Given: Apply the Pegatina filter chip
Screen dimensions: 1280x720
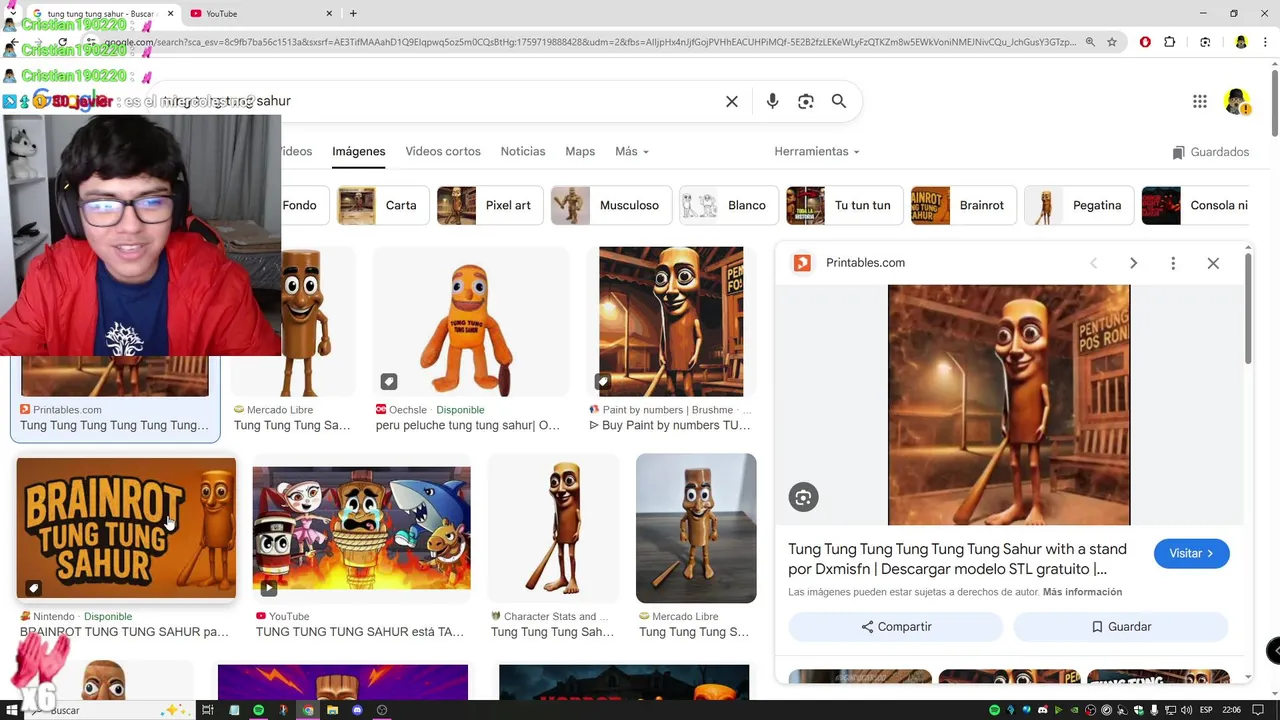Looking at the screenshot, I should [1079, 205].
